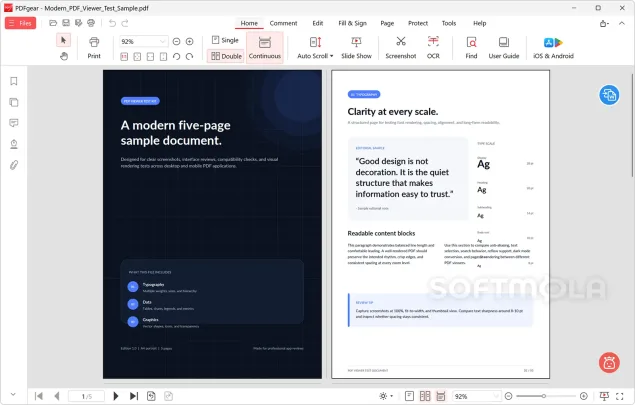
Task: Open the Tools tab
Action: (x=449, y=23)
